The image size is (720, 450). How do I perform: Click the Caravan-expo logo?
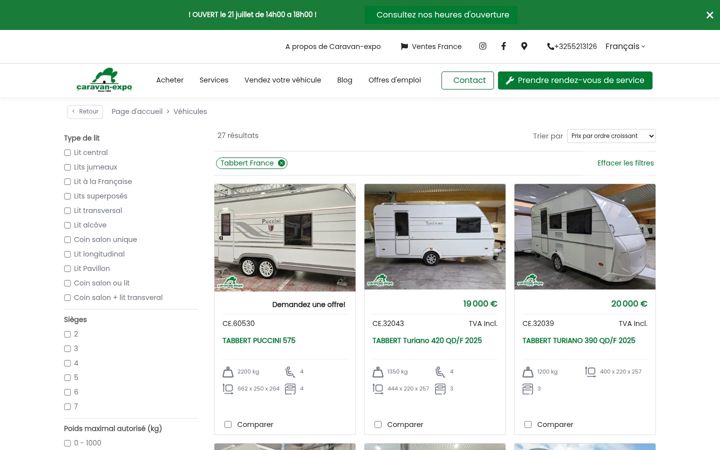click(104, 80)
